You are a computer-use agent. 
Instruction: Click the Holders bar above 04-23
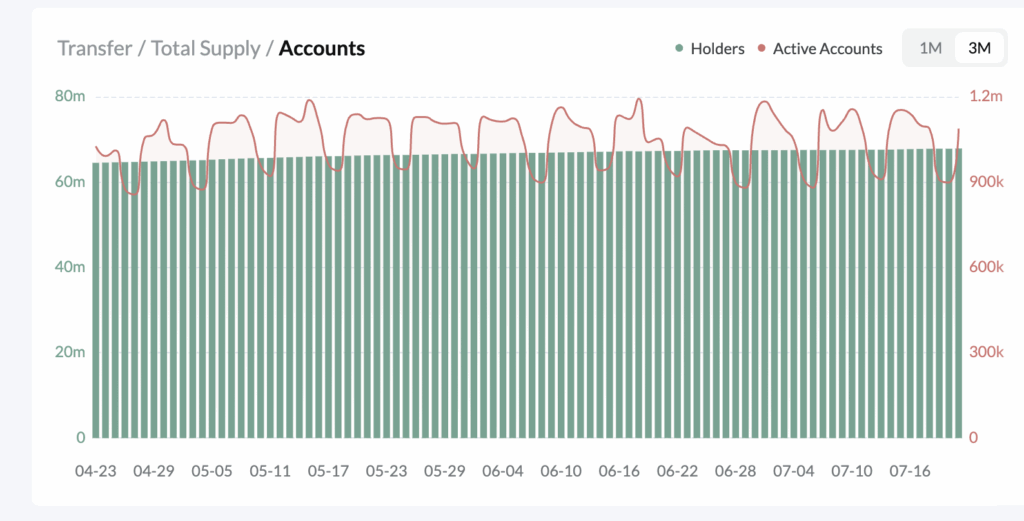(96, 300)
